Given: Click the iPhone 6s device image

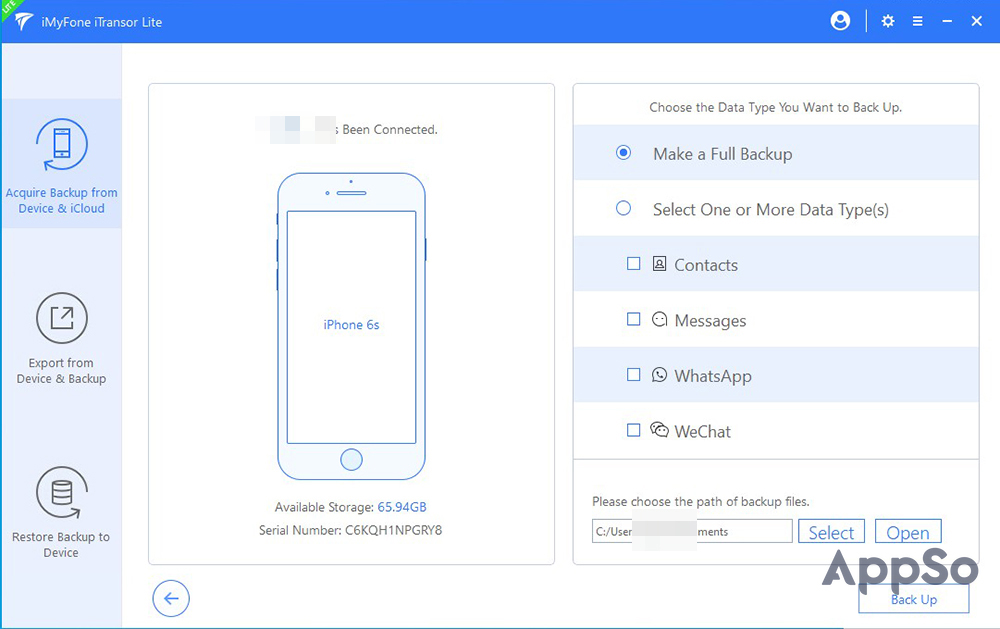Looking at the screenshot, I should 351,326.
